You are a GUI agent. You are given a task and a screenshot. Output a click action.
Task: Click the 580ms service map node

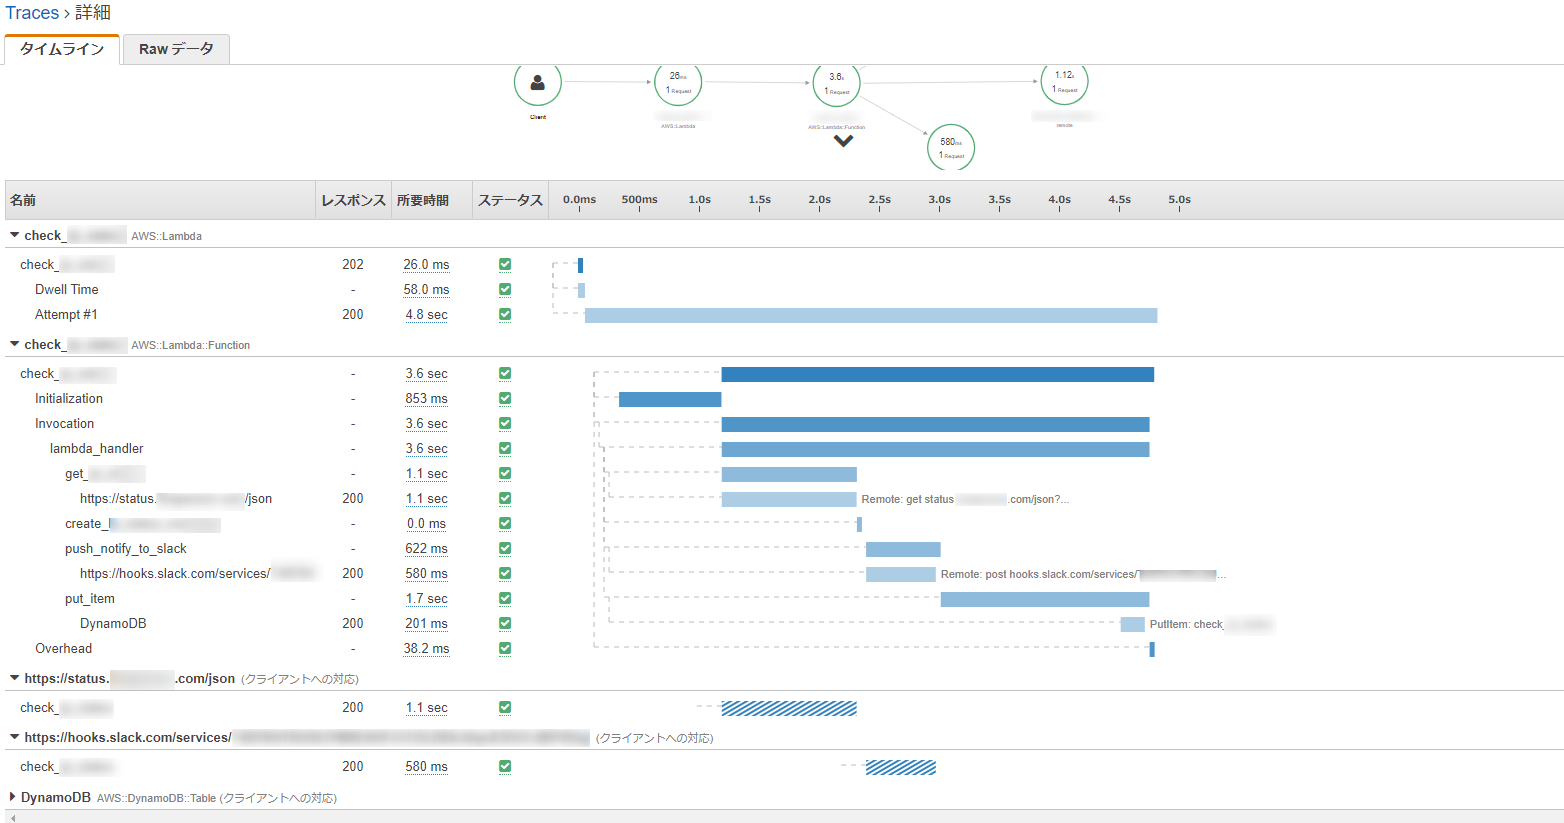coord(950,148)
